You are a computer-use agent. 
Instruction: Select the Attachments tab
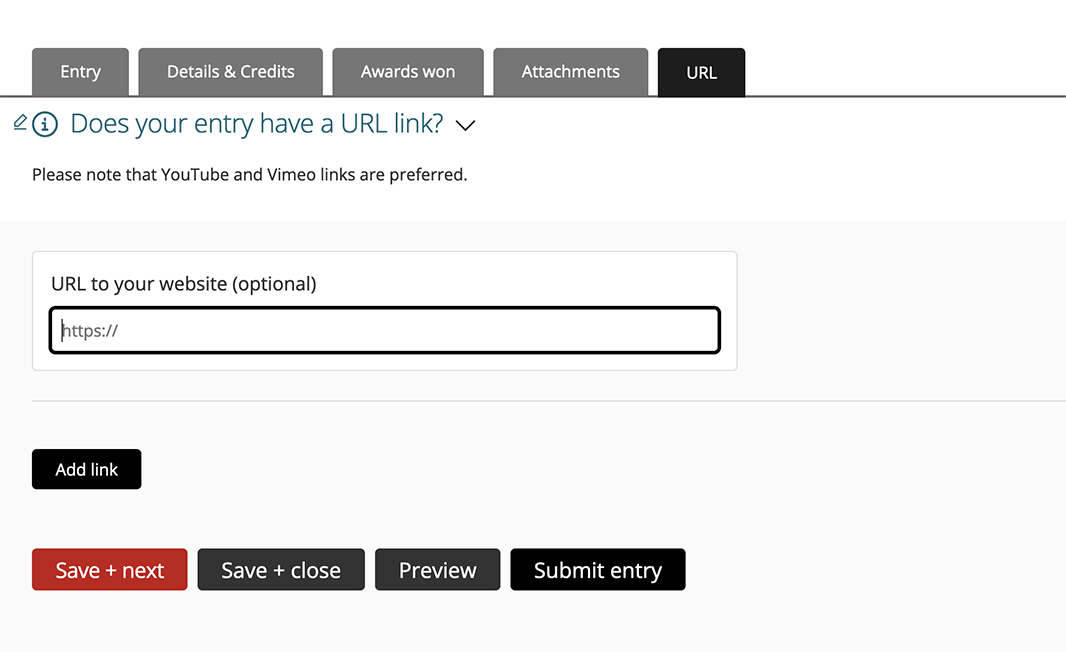pyautogui.click(x=570, y=72)
